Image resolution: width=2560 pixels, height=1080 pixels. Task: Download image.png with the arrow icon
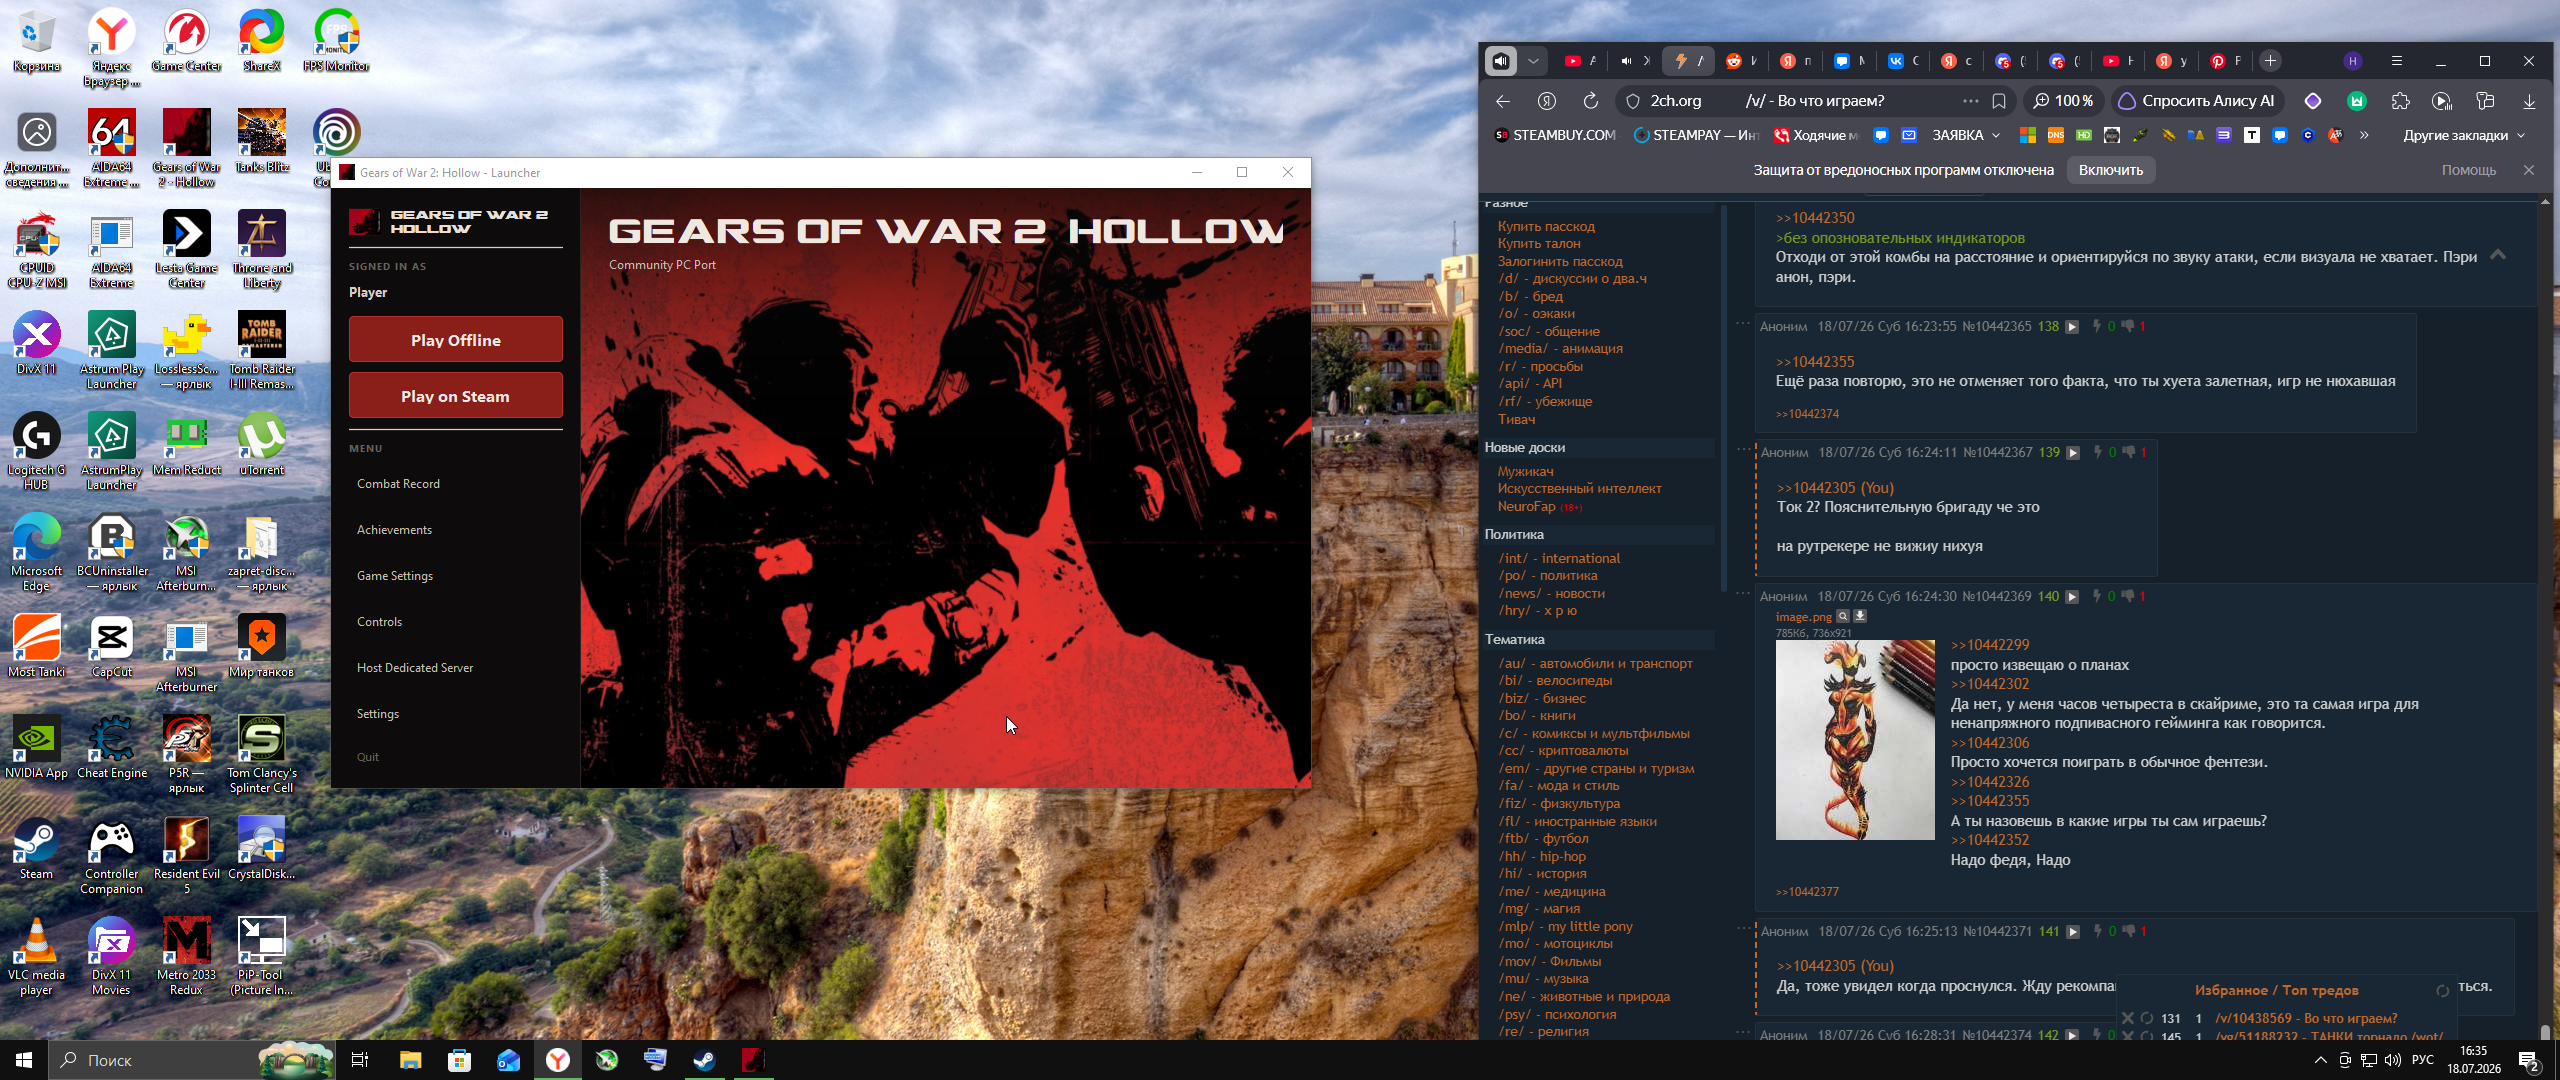[1860, 616]
